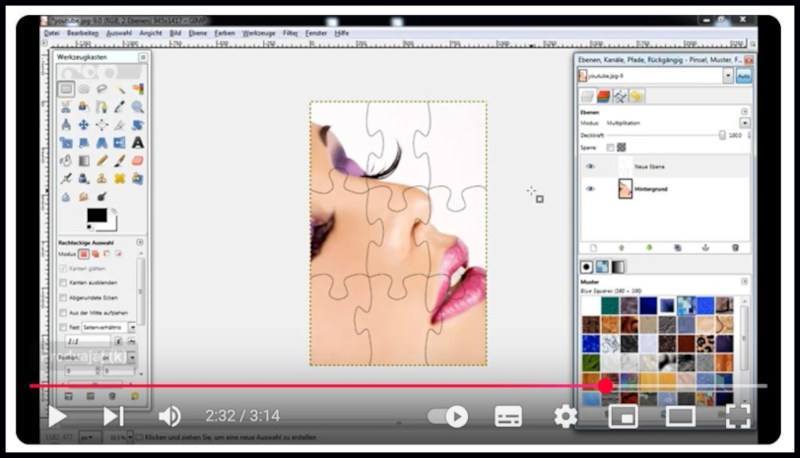The height and width of the screenshot is (458, 800).
Task: Open the Seitenverhältnis dropdown
Action: pyautogui.click(x=132, y=327)
